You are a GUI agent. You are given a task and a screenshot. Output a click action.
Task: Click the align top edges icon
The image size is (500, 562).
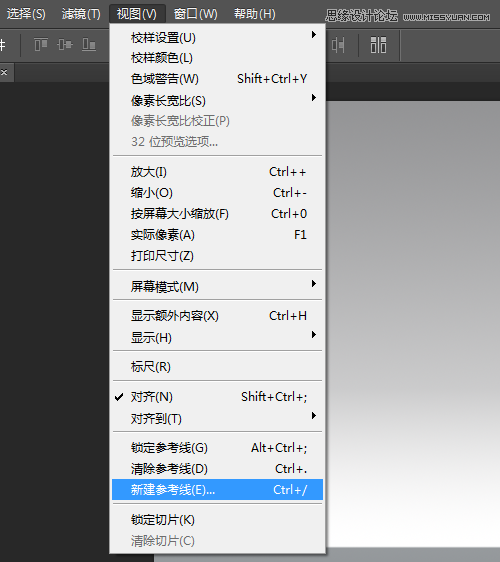[x=41, y=45]
